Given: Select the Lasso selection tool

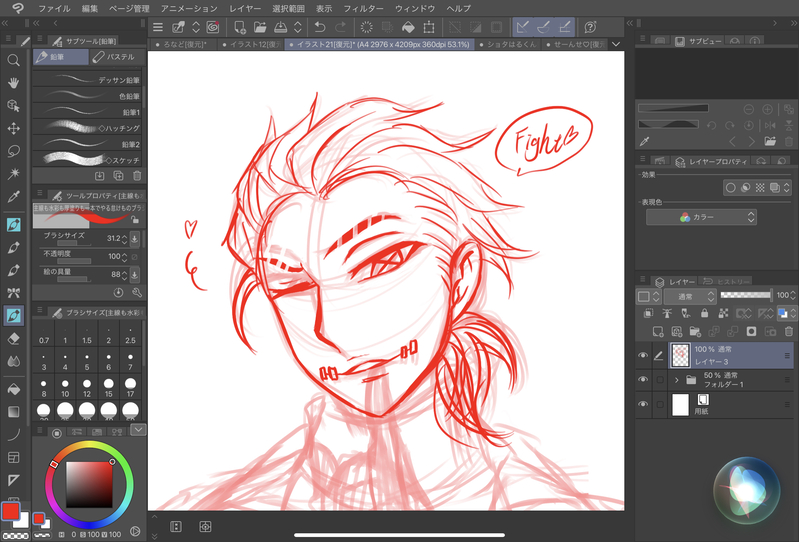Looking at the screenshot, I should tap(14, 151).
